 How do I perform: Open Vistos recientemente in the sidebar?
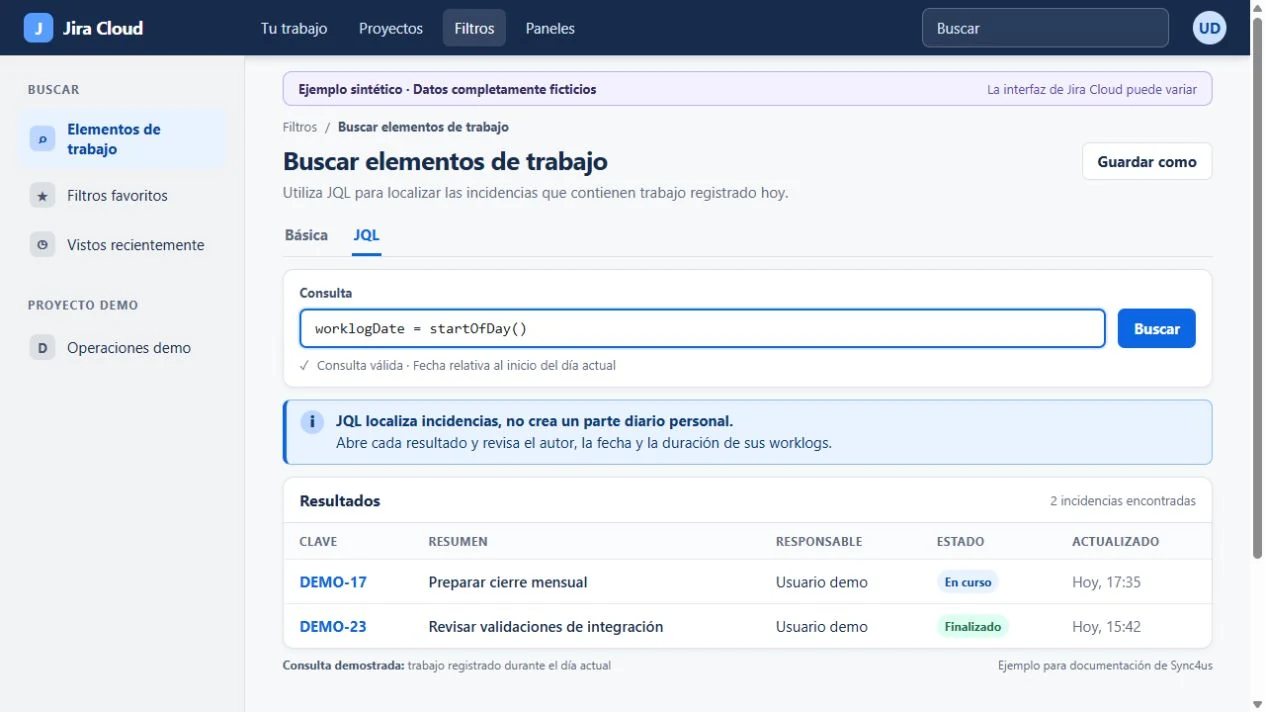coord(124,245)
